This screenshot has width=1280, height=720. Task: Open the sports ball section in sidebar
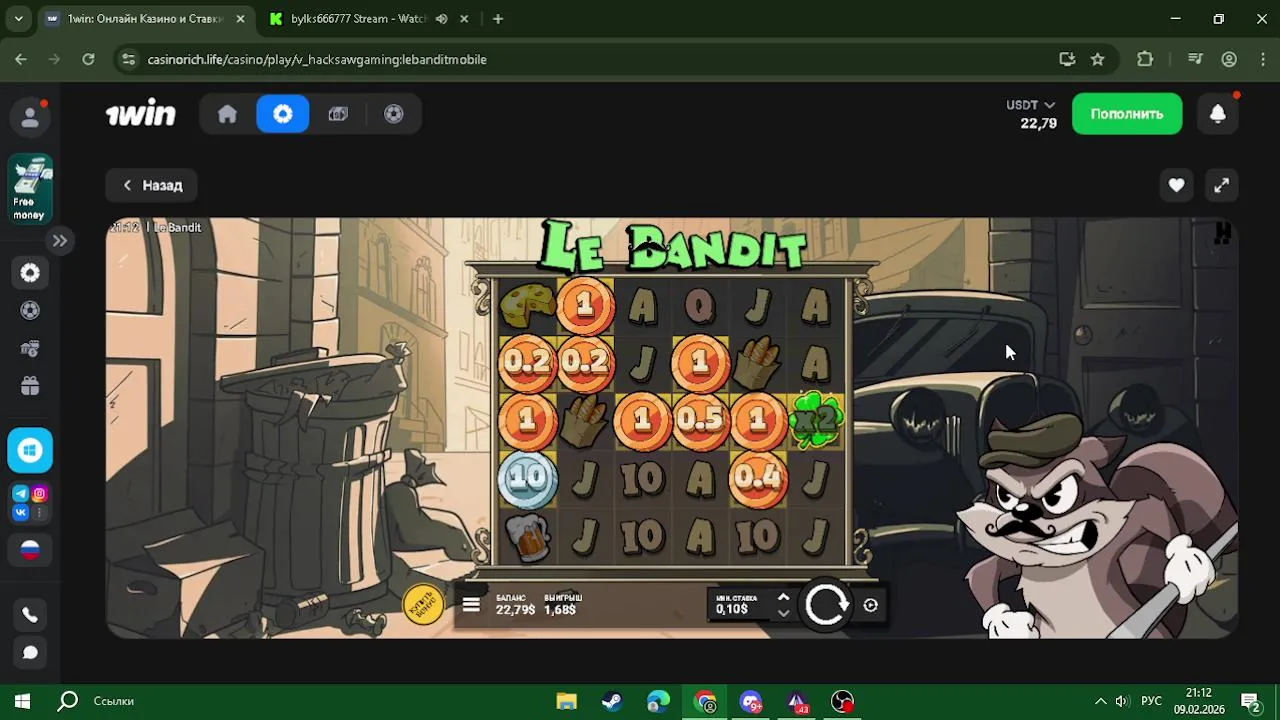coord(30,310)
